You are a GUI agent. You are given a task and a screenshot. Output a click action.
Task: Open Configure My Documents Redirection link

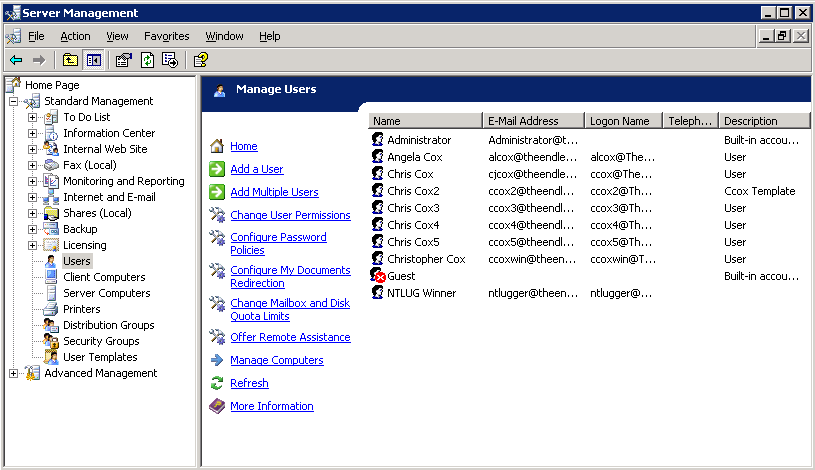coord(291,277)
